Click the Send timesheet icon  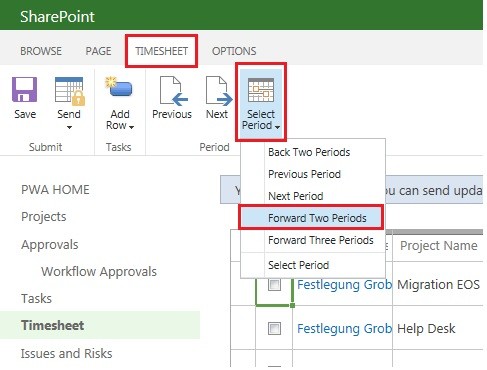(x=69, y=91)
